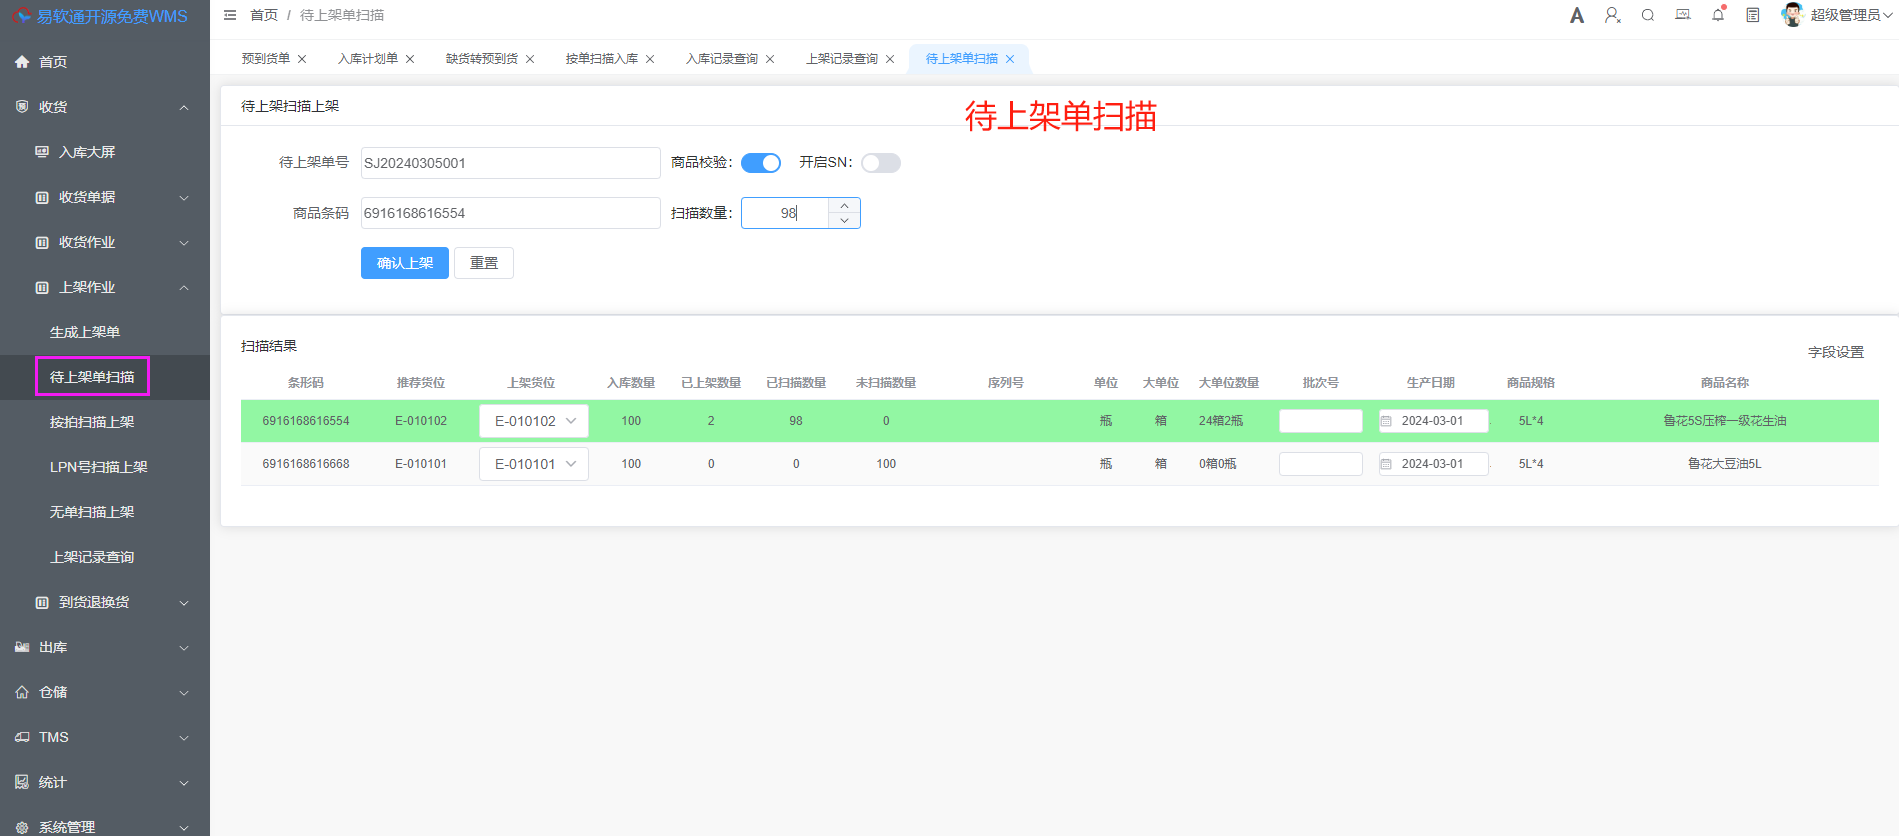Open the 超级管理员 user dropdown
The image size is (1899, 836).
coord(1850,15)
